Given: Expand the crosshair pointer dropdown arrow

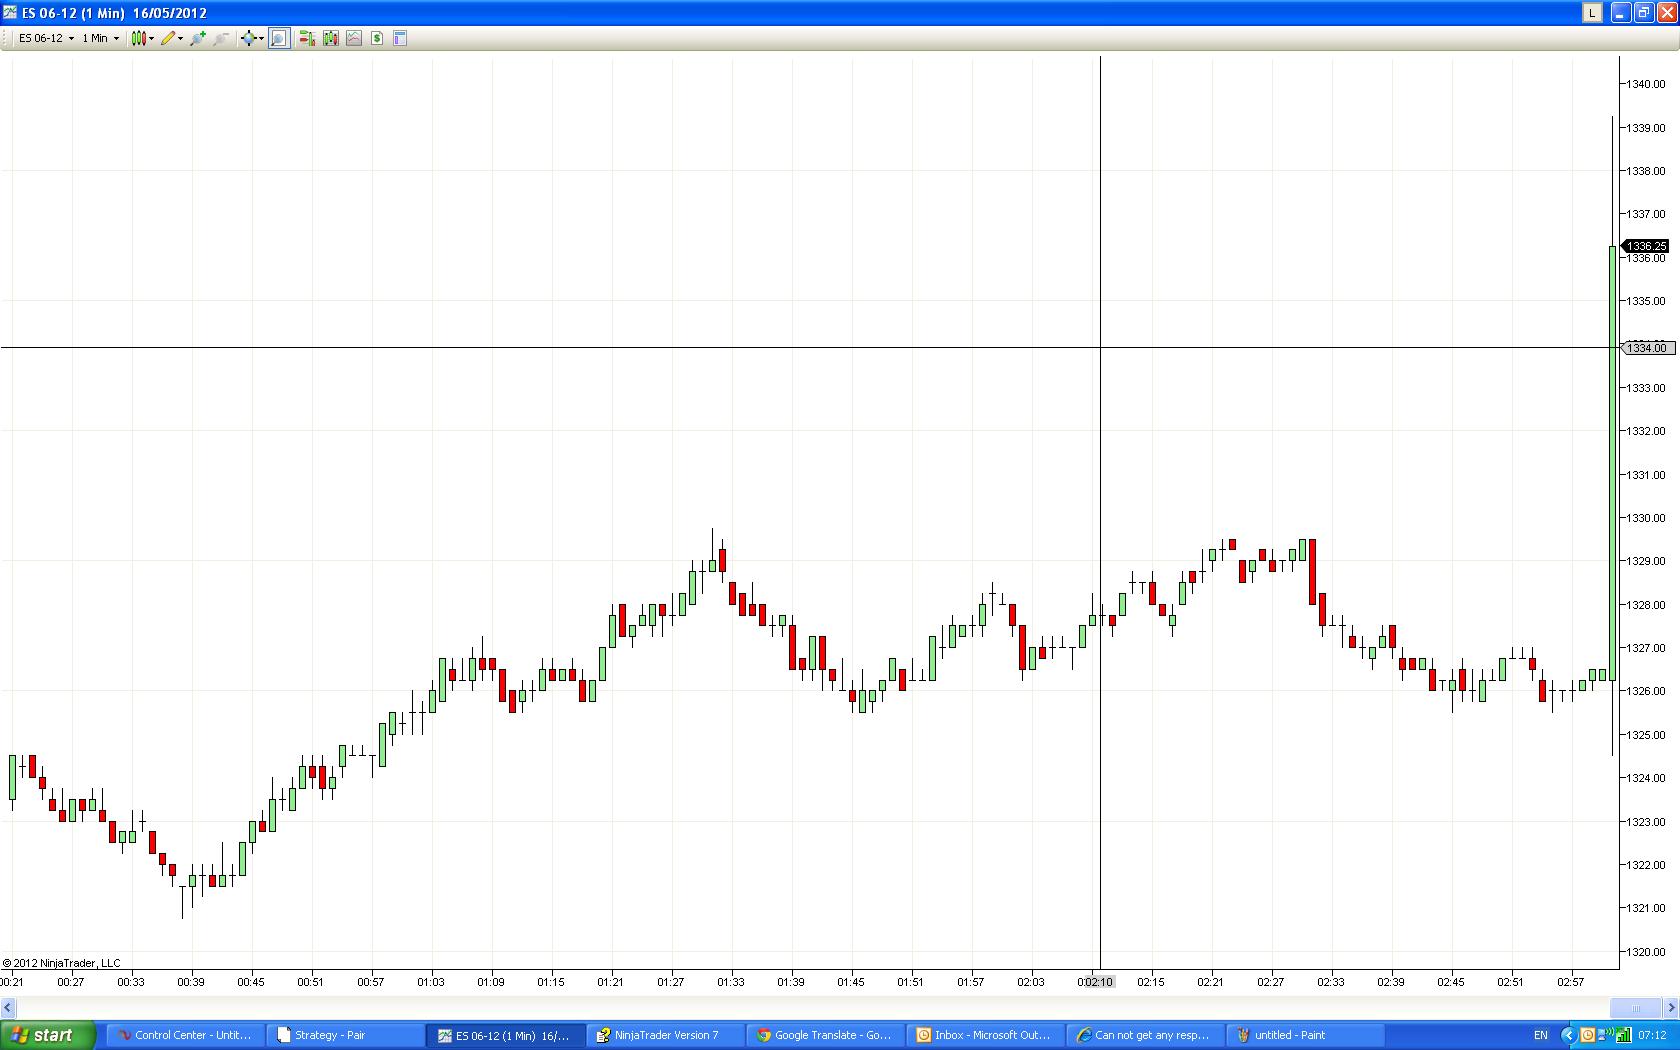Looking at the screenshot, I should pyautogui.click(x=262, y=38).
